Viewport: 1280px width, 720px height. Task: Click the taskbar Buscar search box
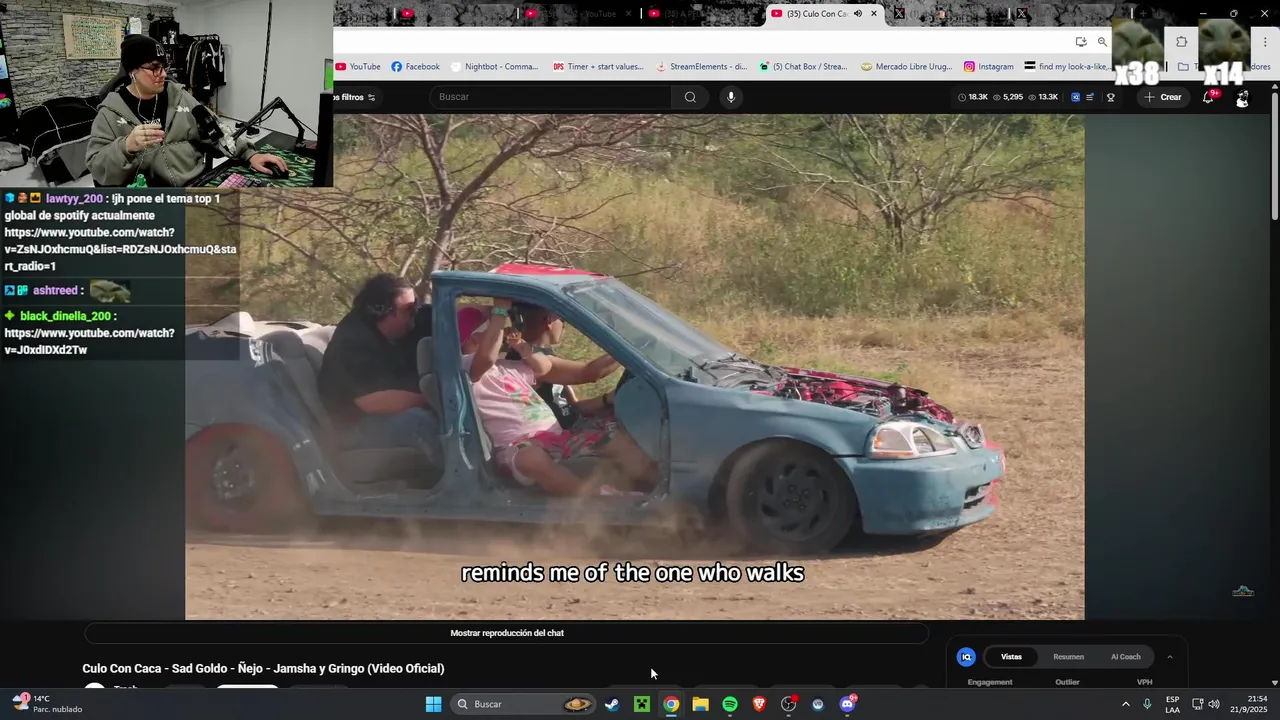pyautogui.click(x=524, y=704)
